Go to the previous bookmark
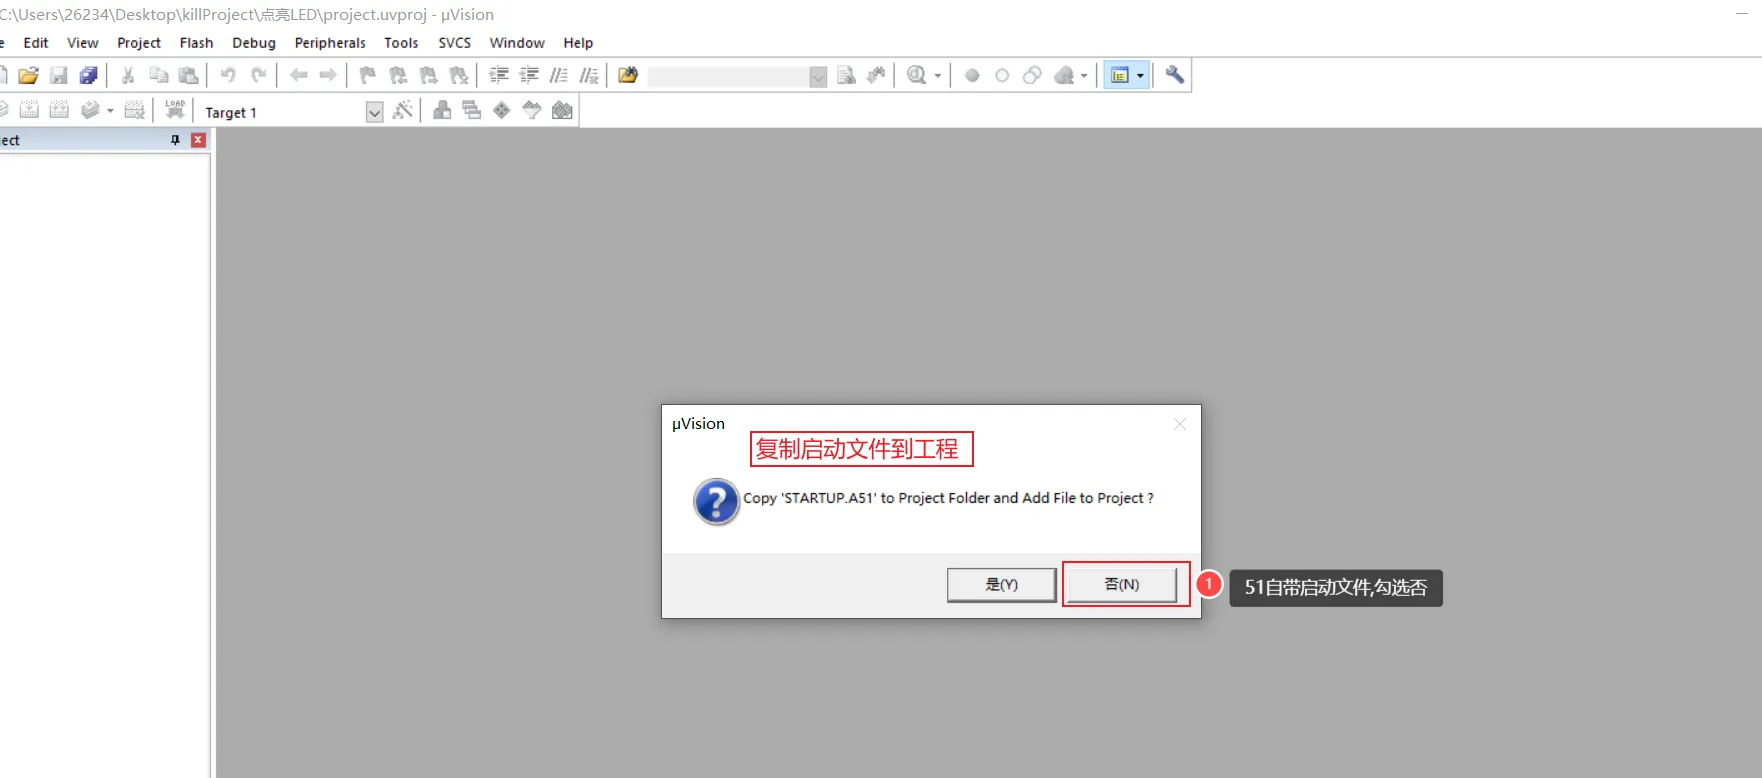Image resolution: width=1762 pixels, height=778 pixels. click(x=398, y=75)
